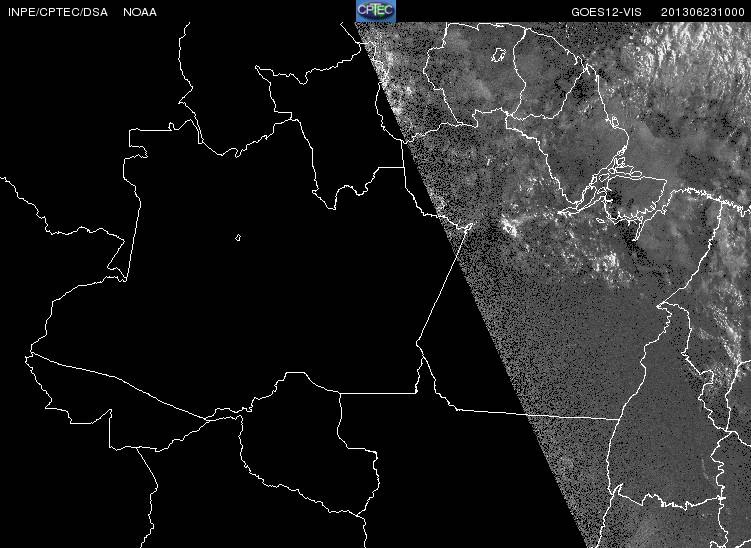The height and width of the screenshot is (548, 751).
Task: Click the NOAA label in header
Action: tap(140, 12)
